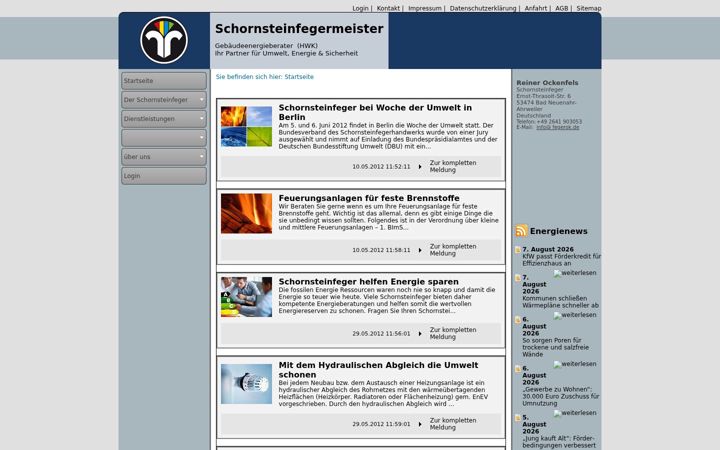Click the Startseite breadcrumb link
Image resolution: width=720 pixels, height=450 pixels.
pyautogui.click(x=299, y=77)
